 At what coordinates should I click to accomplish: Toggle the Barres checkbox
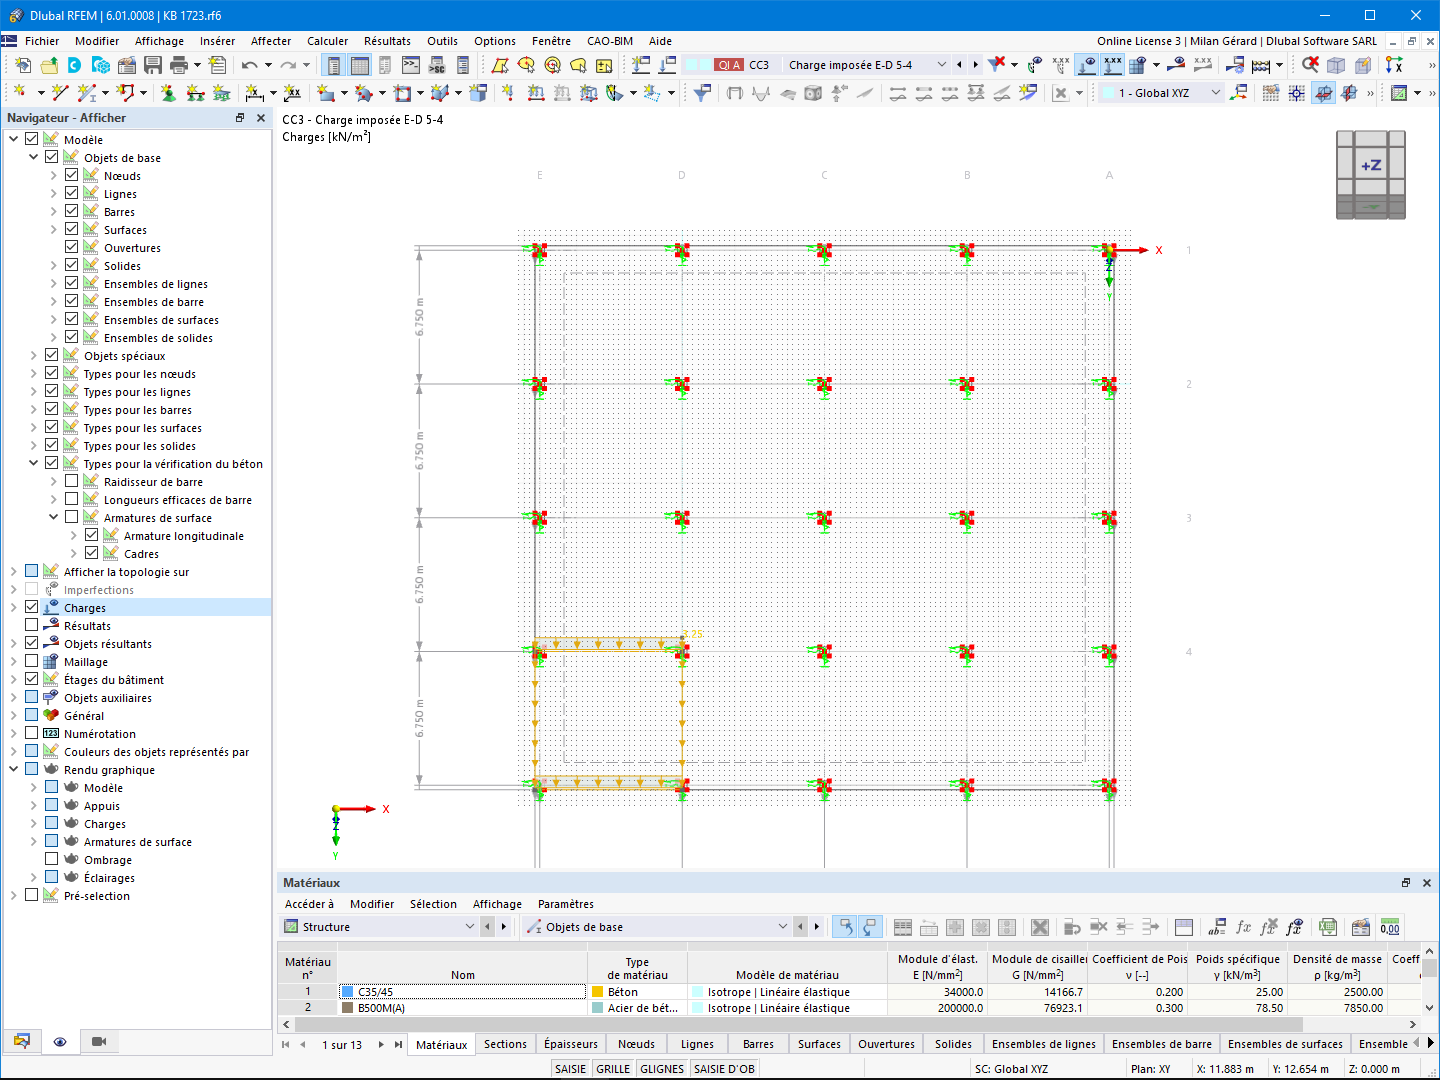72,211
